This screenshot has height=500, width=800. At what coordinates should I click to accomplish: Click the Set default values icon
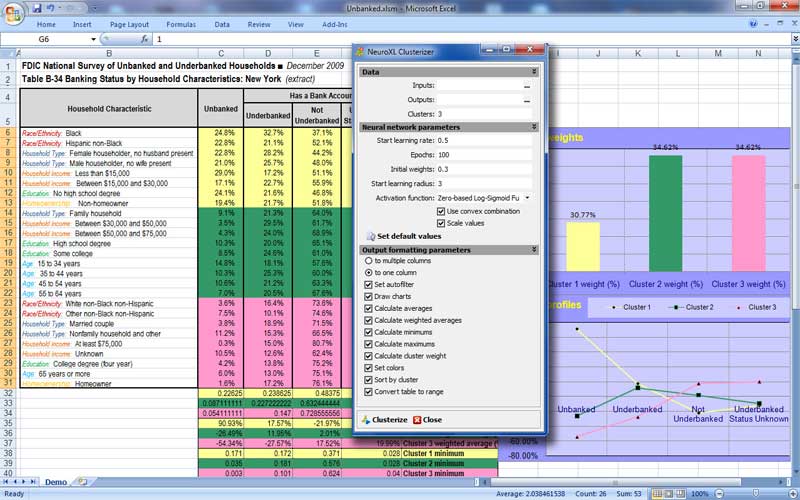click(371, 237)
